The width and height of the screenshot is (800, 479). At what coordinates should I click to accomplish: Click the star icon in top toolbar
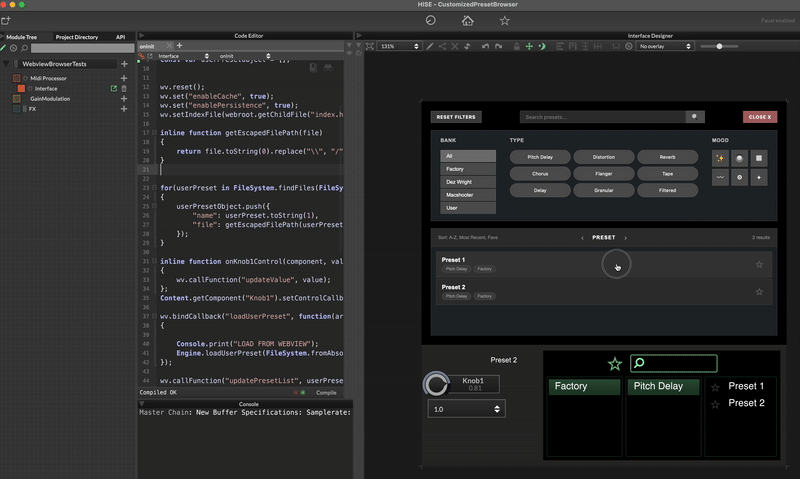[504, 20]
